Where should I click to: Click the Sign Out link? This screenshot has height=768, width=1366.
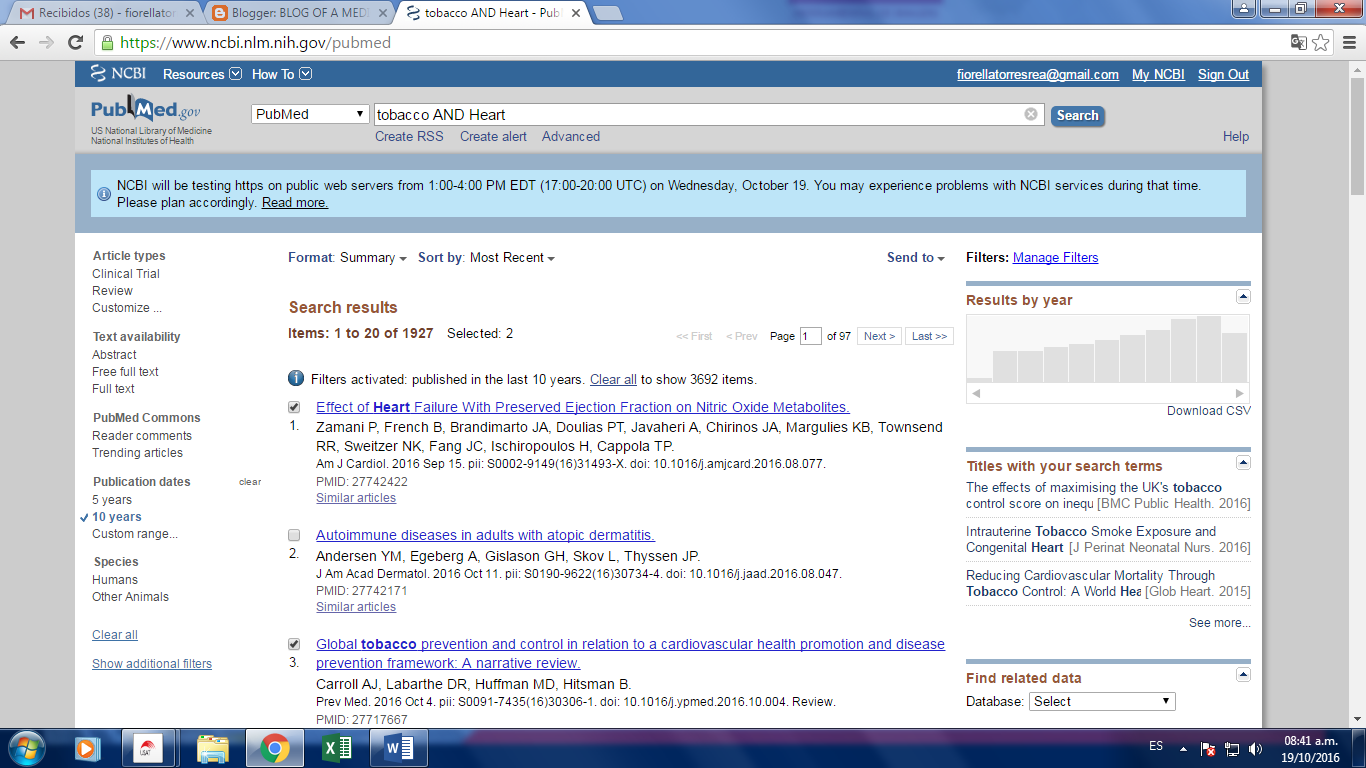pos(1223,74)
